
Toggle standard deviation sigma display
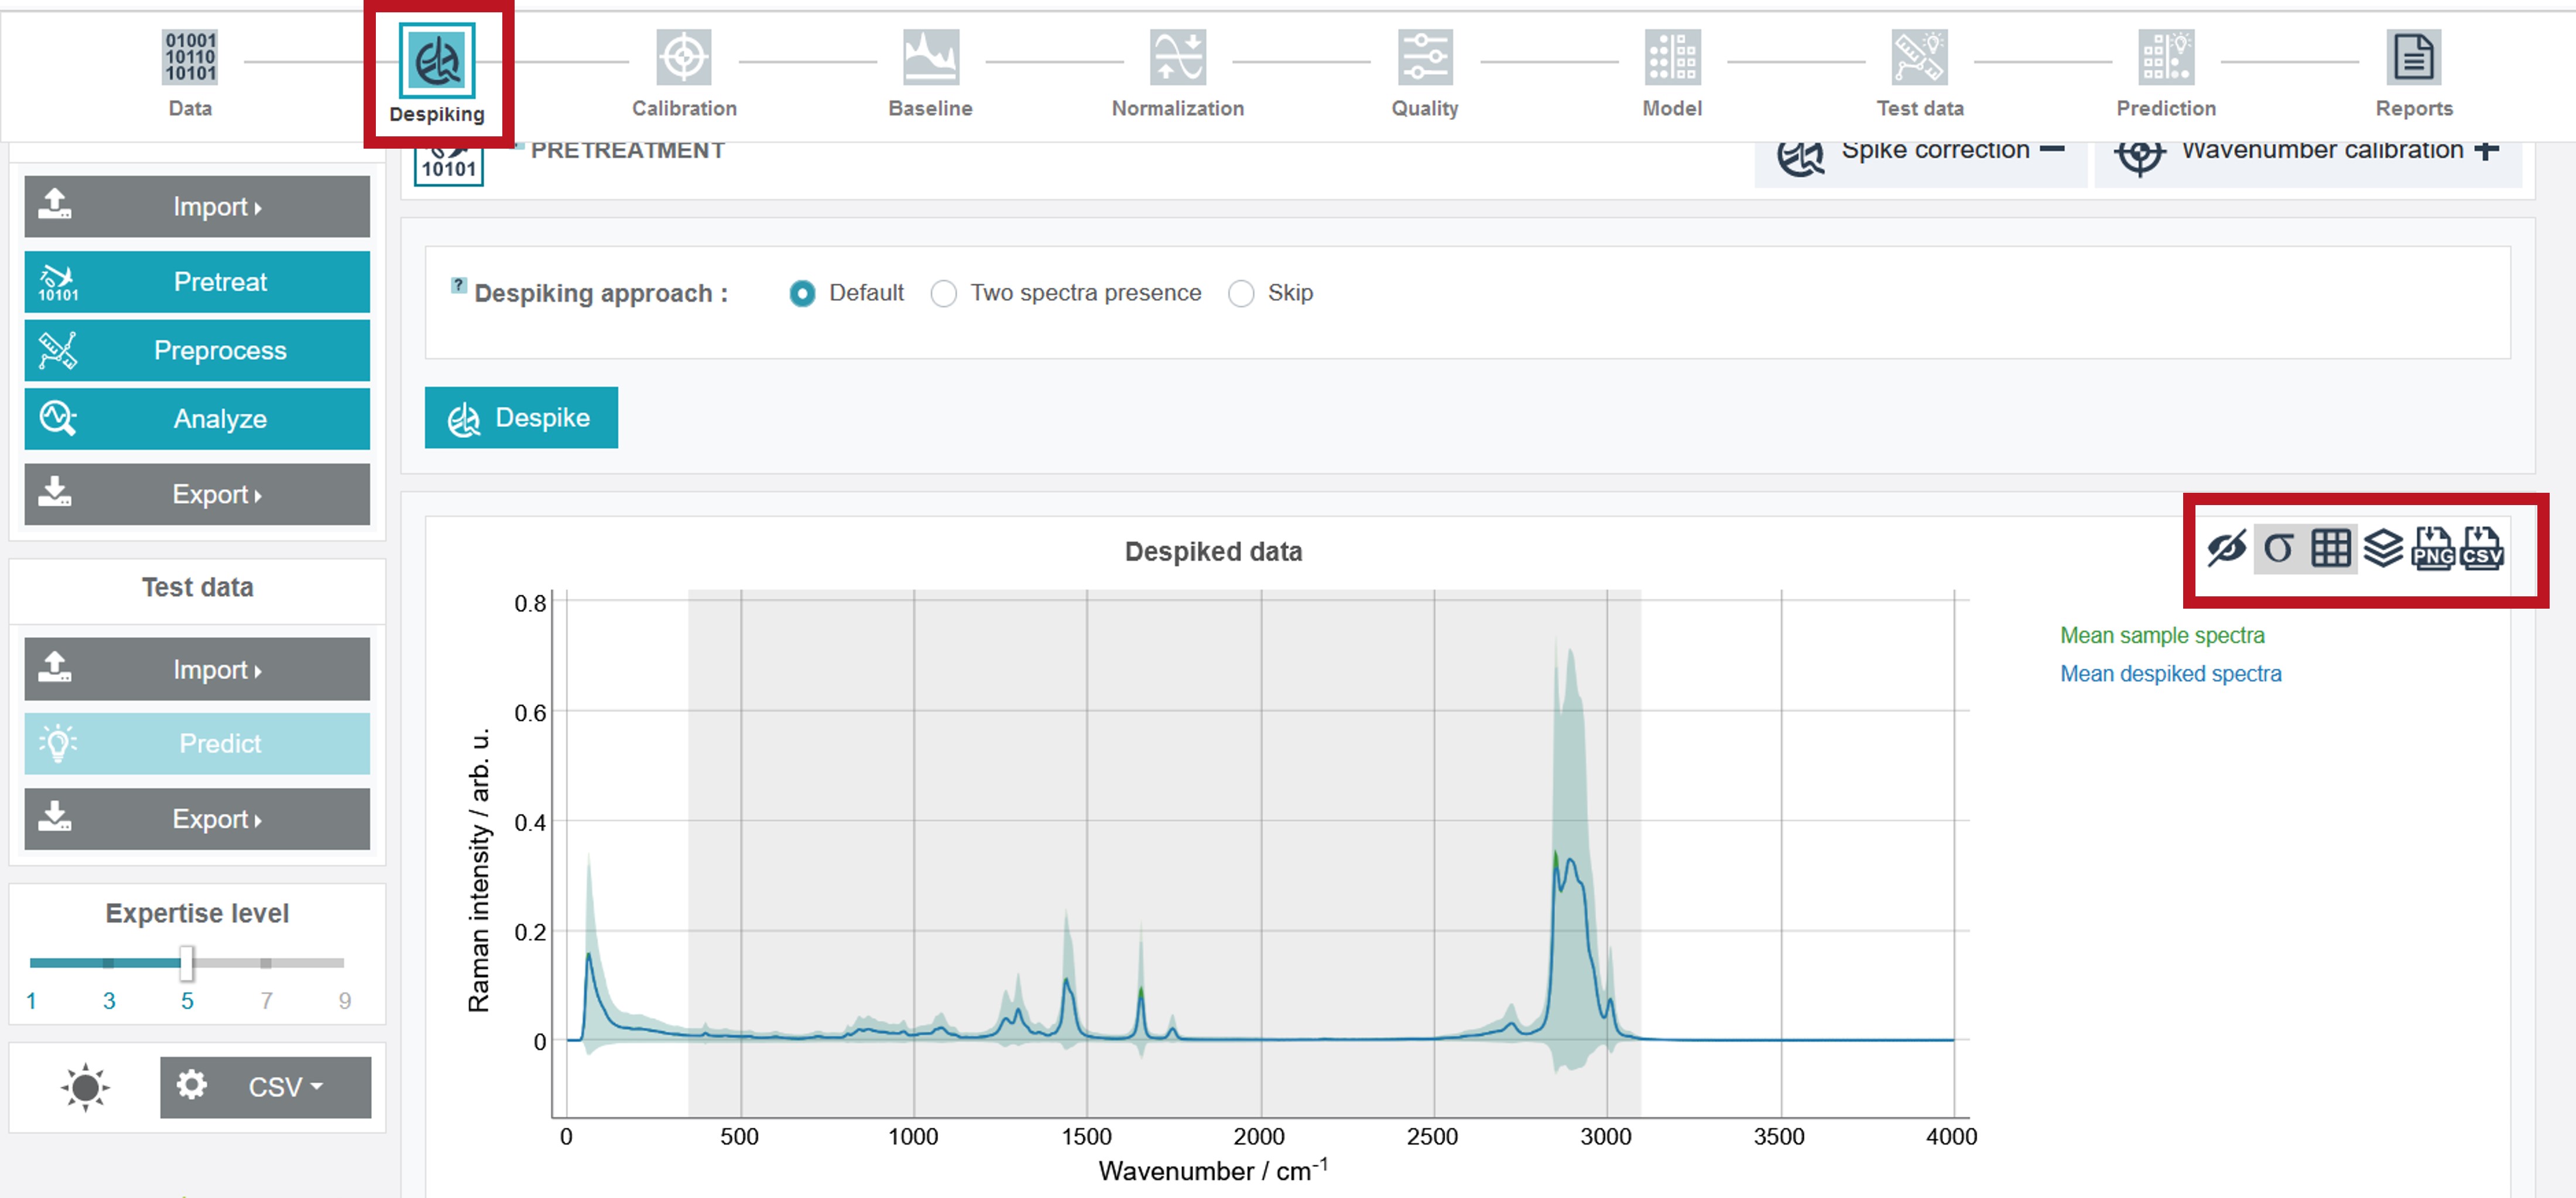pos(2278,548)
